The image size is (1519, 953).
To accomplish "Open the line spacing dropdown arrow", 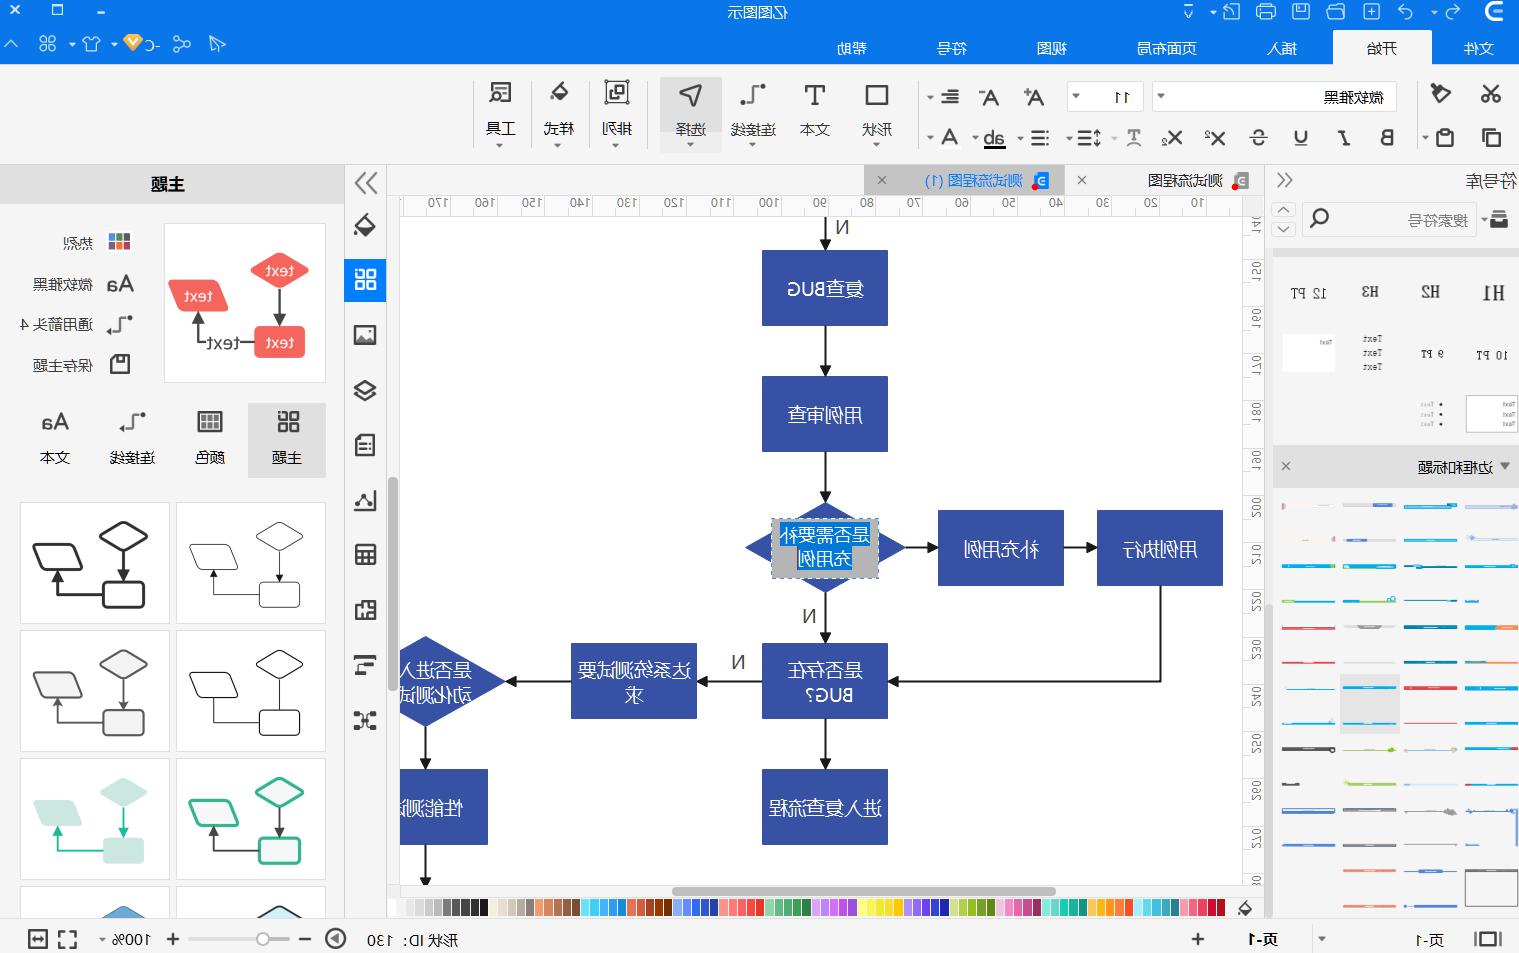I will tap(1069, 138).
